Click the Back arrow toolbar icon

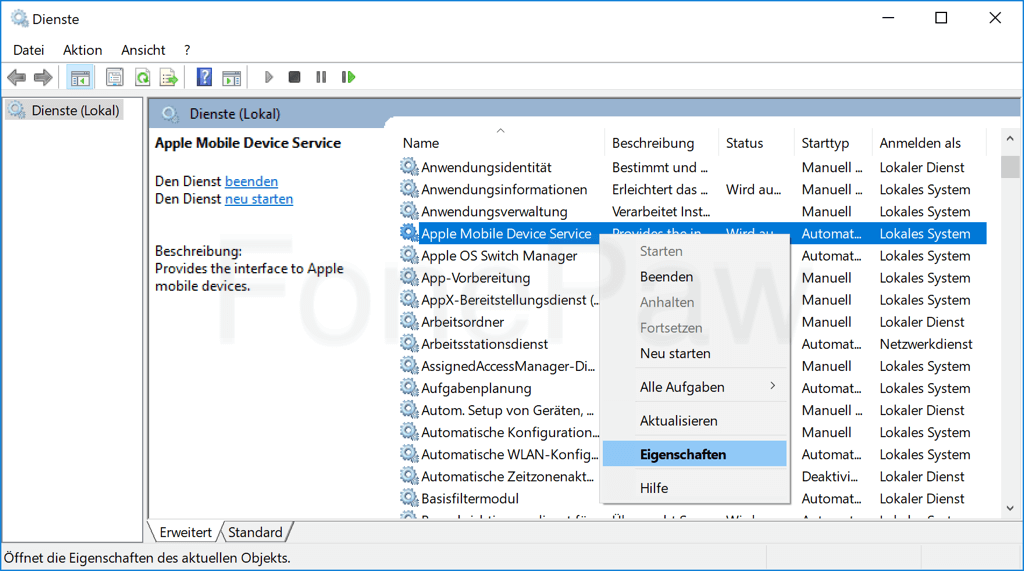(x=16, y=78)
